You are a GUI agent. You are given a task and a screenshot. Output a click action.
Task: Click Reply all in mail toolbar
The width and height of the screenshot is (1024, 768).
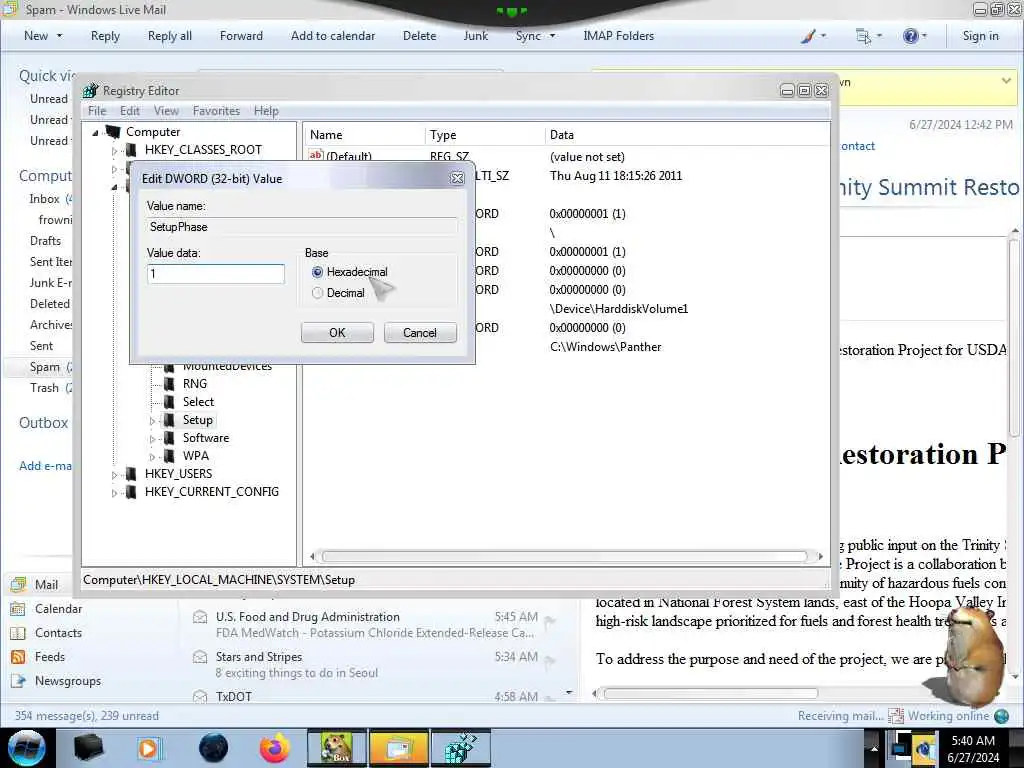click(x=170, y=36)
